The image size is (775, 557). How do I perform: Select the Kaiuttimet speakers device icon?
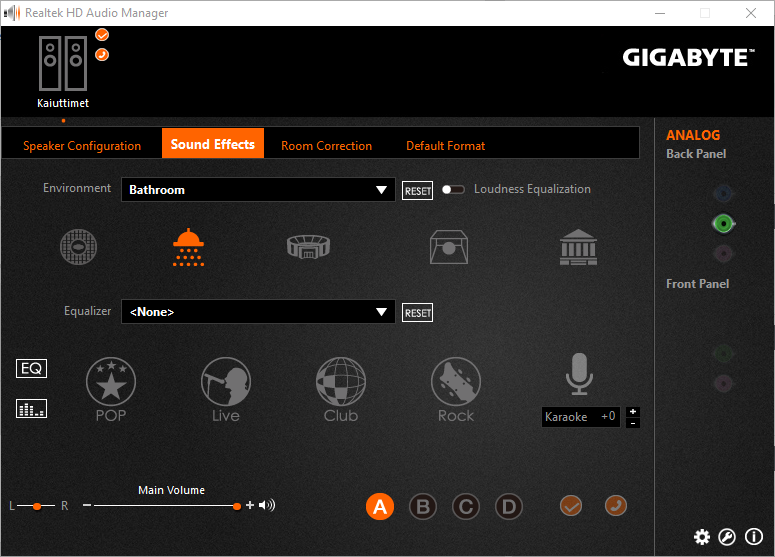click(63, 64)
